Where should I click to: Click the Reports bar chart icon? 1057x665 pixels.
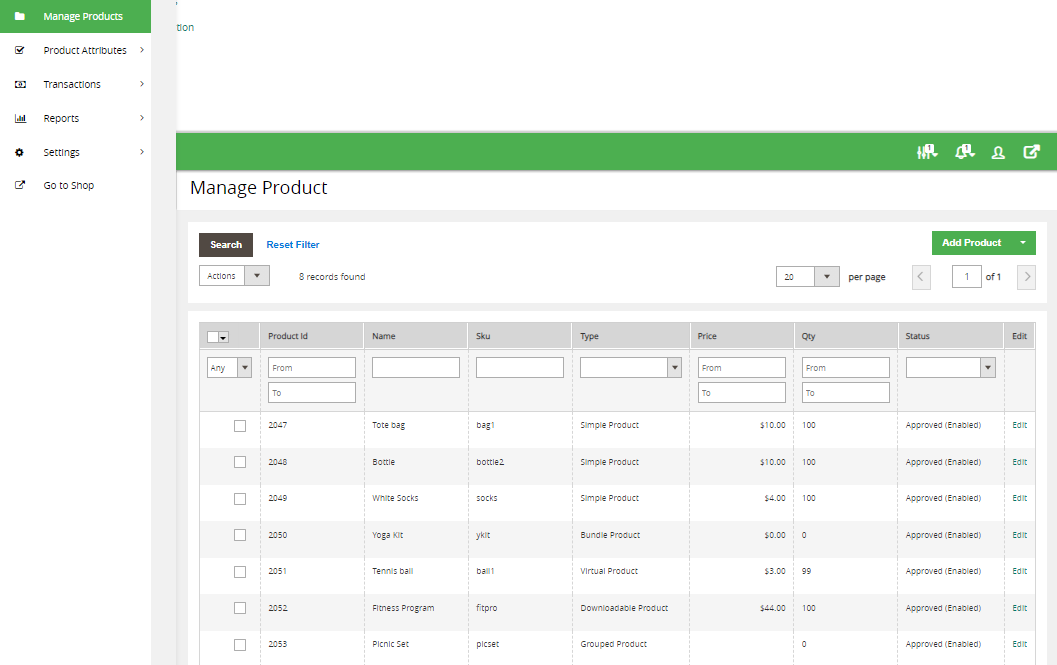coord(20,118)
